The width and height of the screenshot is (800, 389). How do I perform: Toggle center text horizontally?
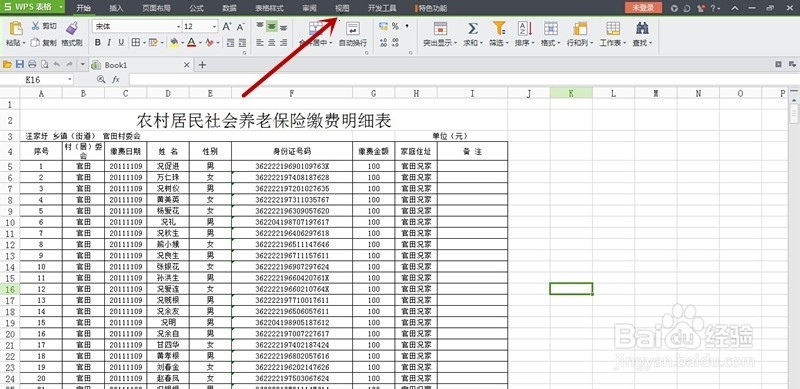pyautogui.click(x=272, y=43)
